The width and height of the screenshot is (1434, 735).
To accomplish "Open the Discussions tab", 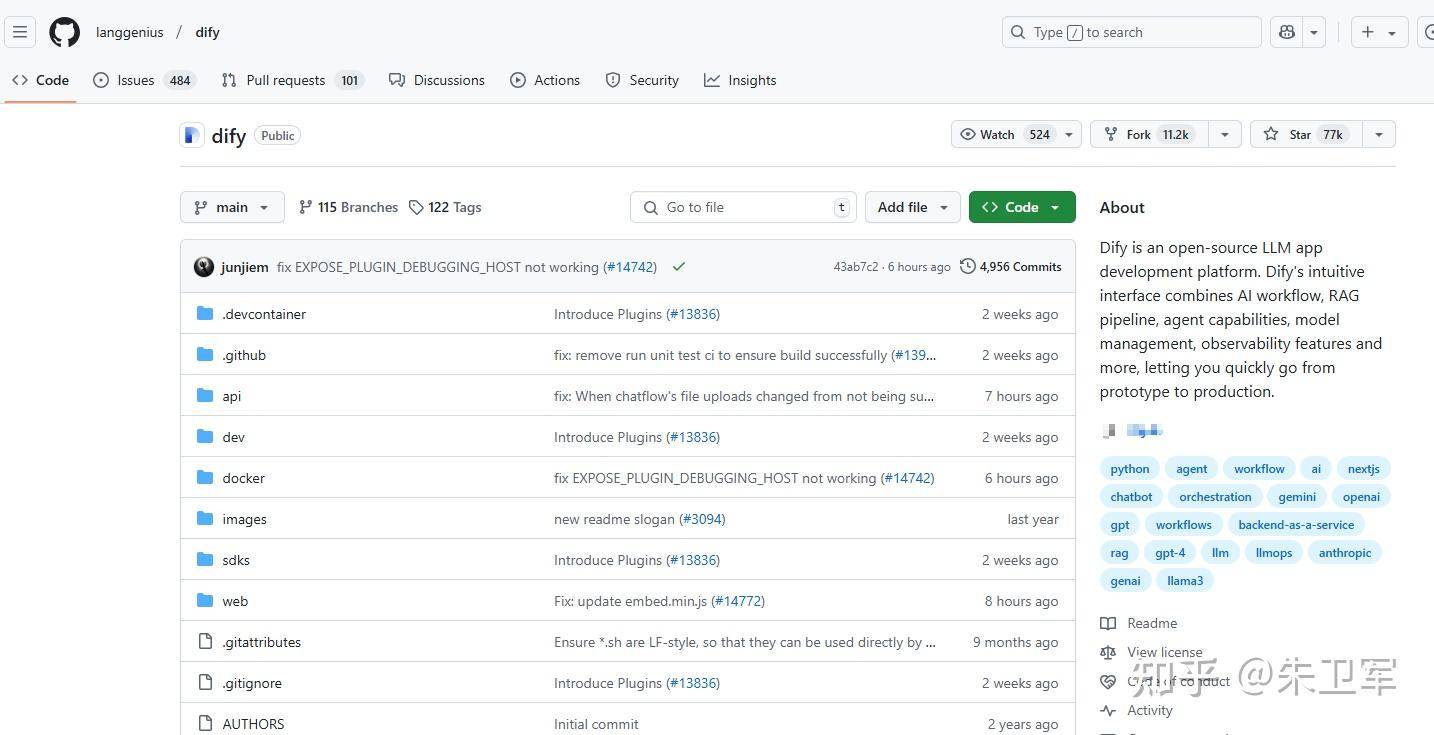I will (437, 80).
